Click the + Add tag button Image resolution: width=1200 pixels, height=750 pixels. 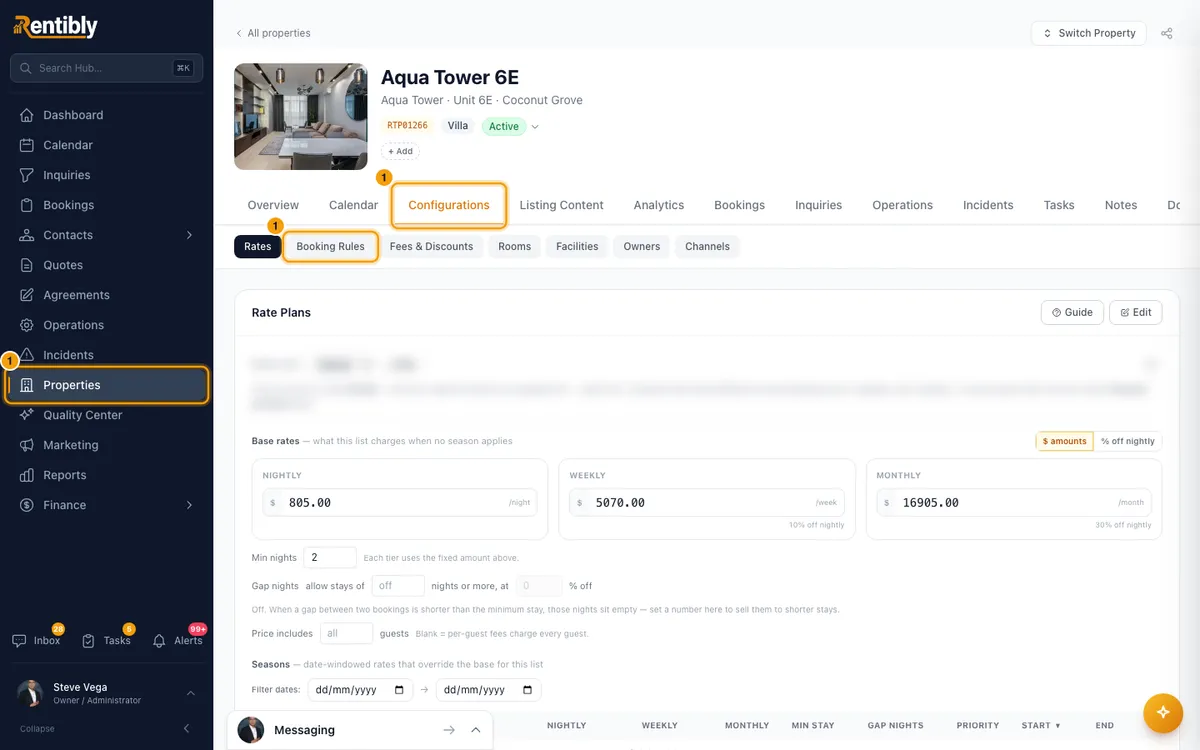click(x=400, y=152)
